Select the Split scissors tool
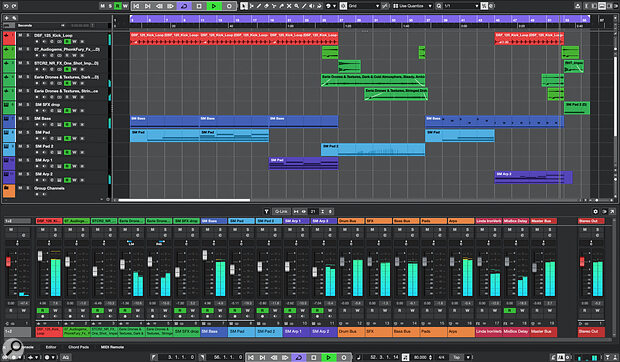 click(274, 6)
